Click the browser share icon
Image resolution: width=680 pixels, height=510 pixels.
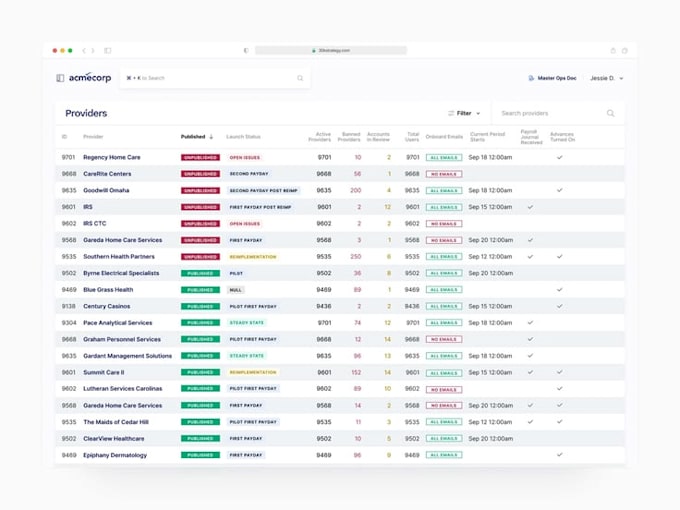613,51
